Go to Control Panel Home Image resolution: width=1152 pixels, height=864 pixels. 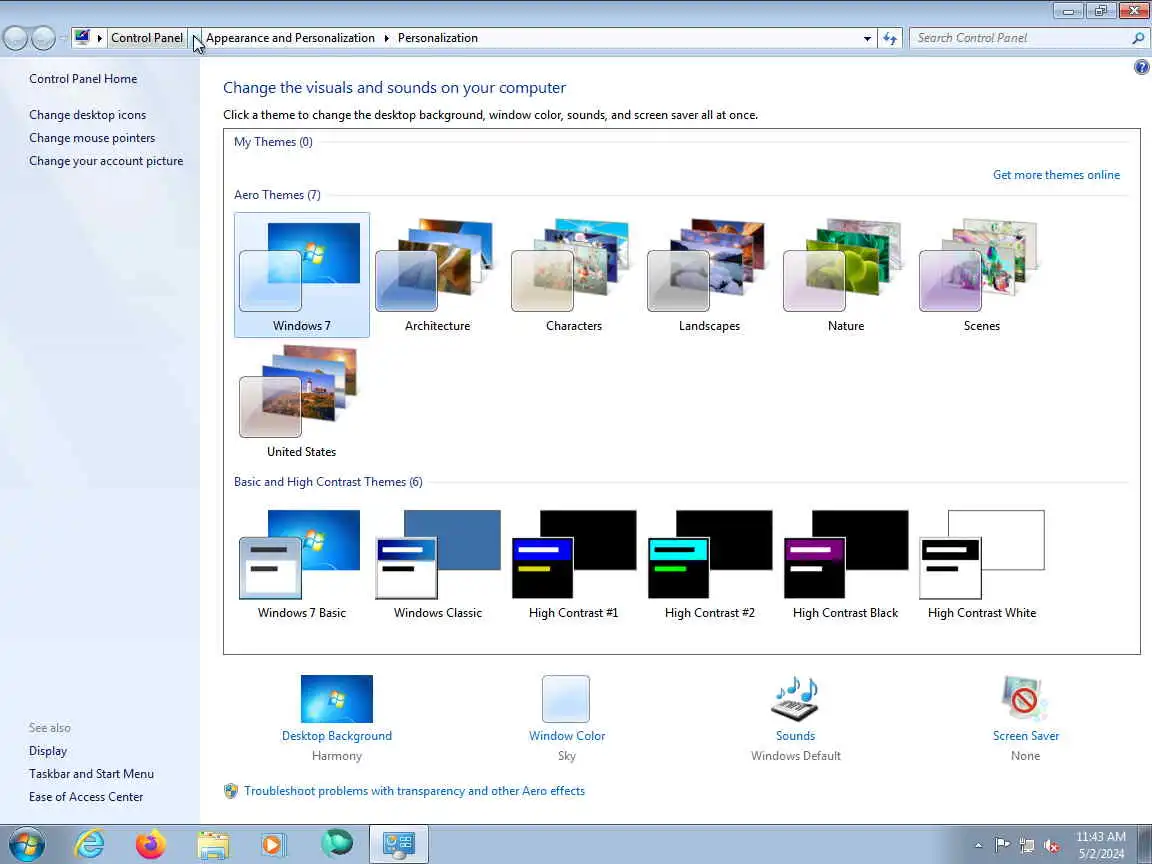(x=83, y=79)
